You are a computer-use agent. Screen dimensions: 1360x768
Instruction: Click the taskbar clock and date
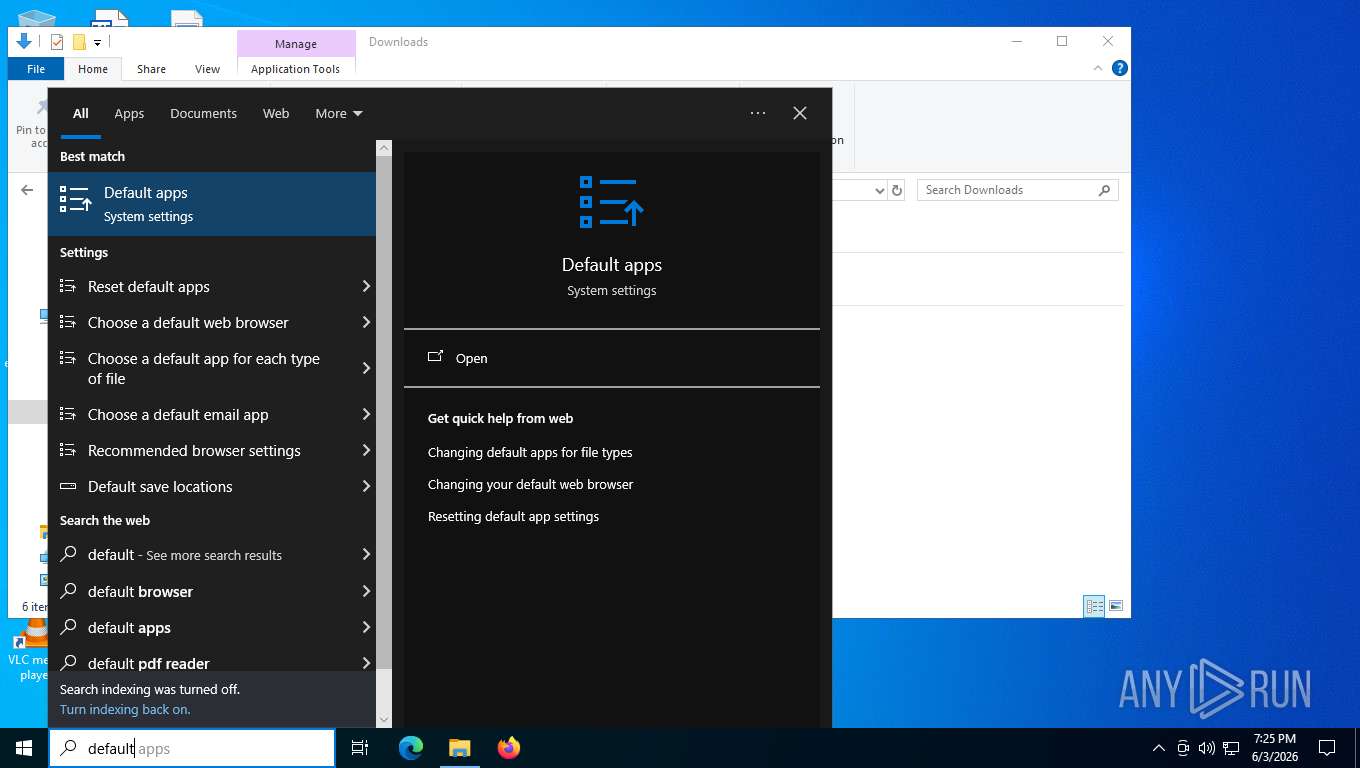pos(1274,748)
